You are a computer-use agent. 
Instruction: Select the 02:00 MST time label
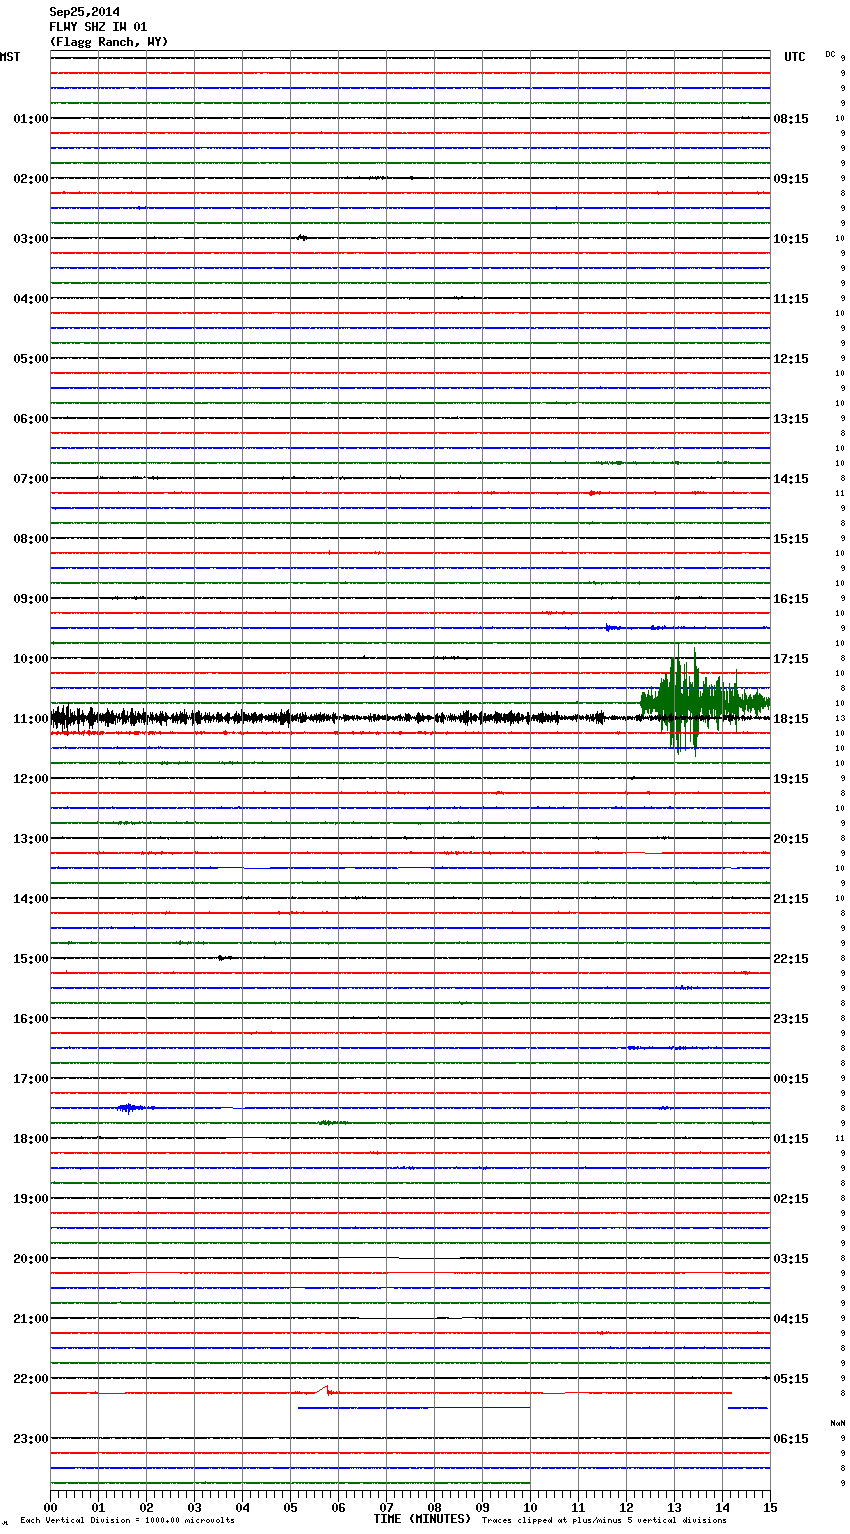click(x=31, y=179)
